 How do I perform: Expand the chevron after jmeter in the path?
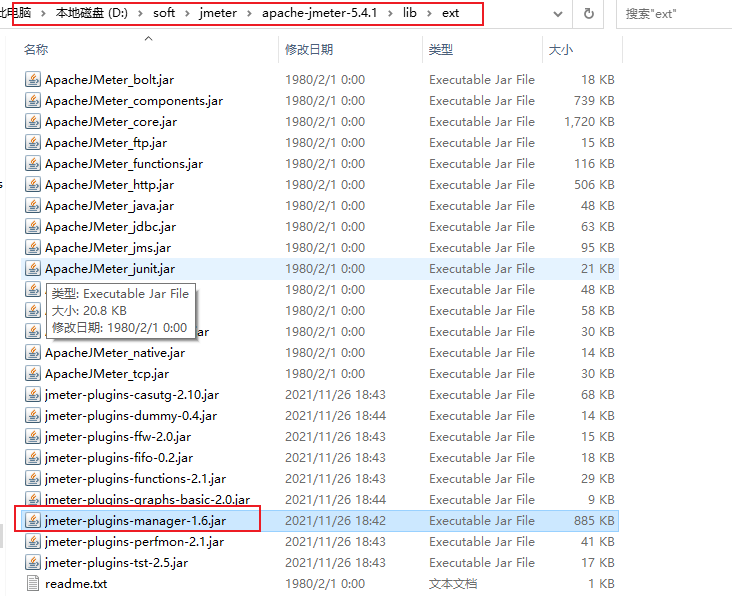pyautogui.click(x=249, y=14)
